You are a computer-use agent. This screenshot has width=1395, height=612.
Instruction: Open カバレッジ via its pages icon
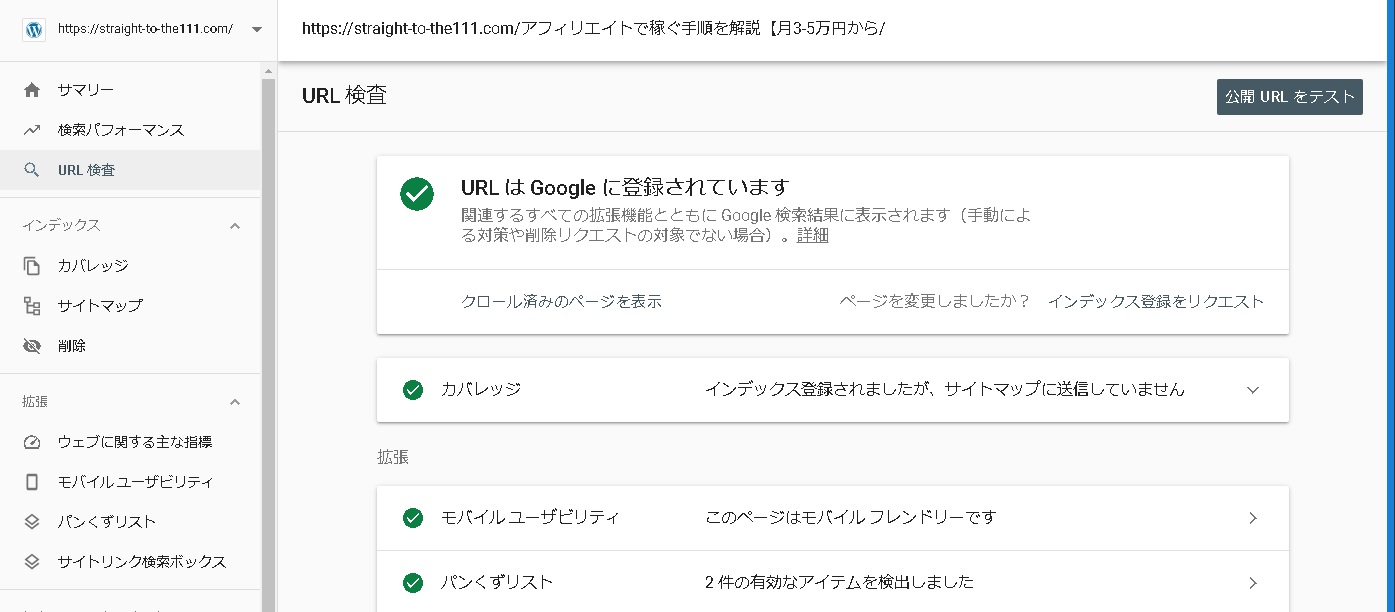[x=32, y=266]
